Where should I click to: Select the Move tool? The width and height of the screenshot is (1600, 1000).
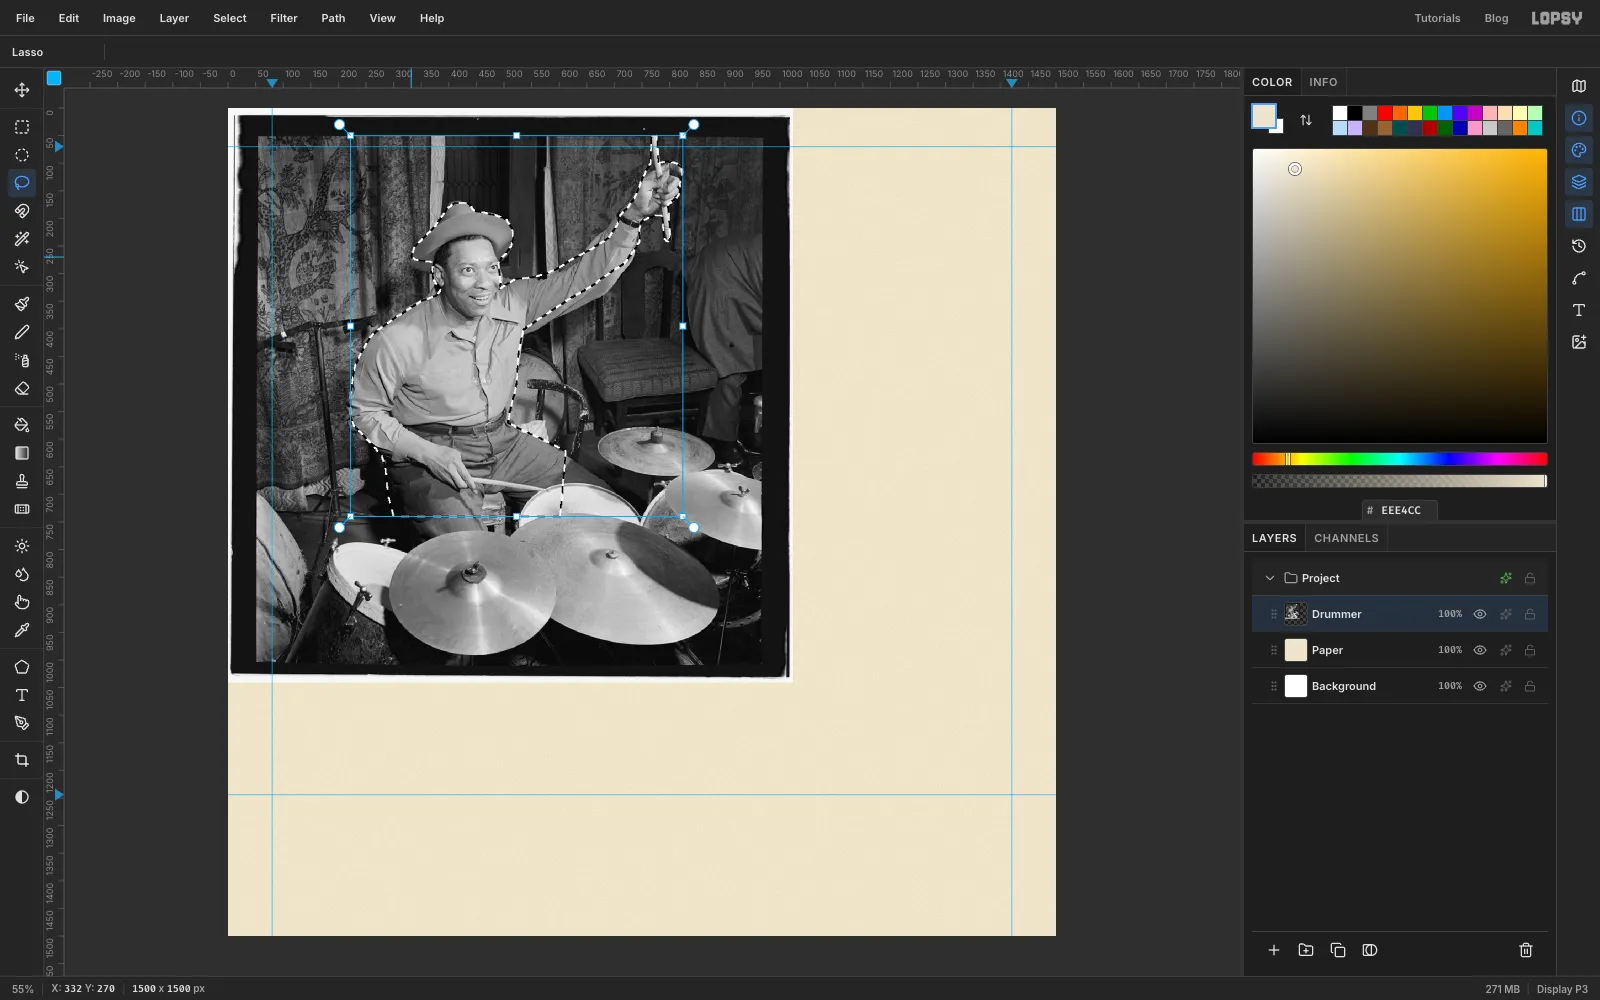click(x=22, y=90)
